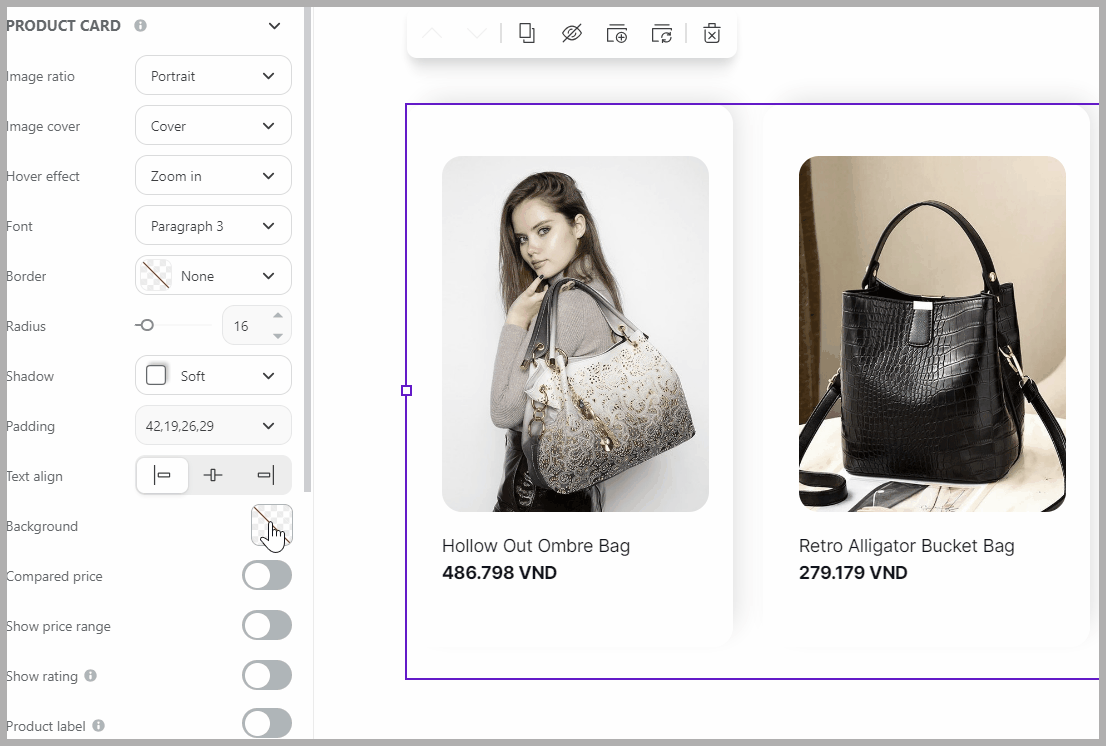
Task: Click the delete block trash icon
Action: click(x=712, y=33)
